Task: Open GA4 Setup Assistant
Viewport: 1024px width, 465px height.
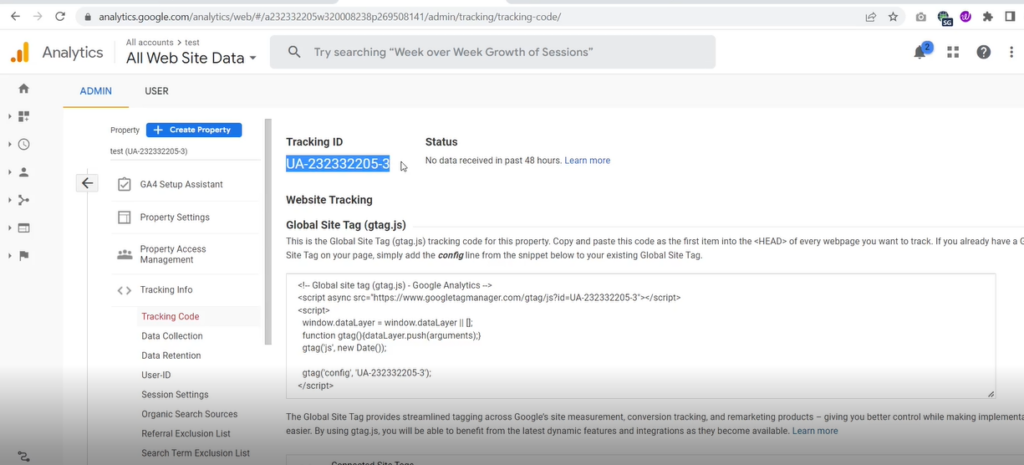Action: coord(181,184)
